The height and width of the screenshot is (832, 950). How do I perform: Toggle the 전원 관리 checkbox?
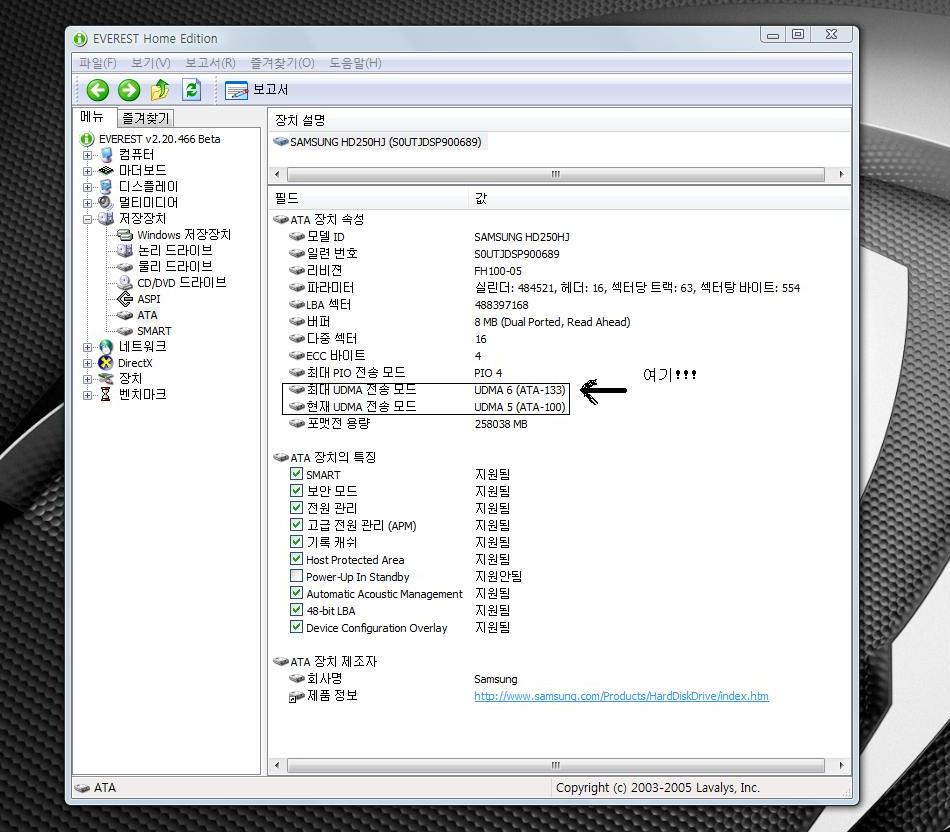point(296,508)
